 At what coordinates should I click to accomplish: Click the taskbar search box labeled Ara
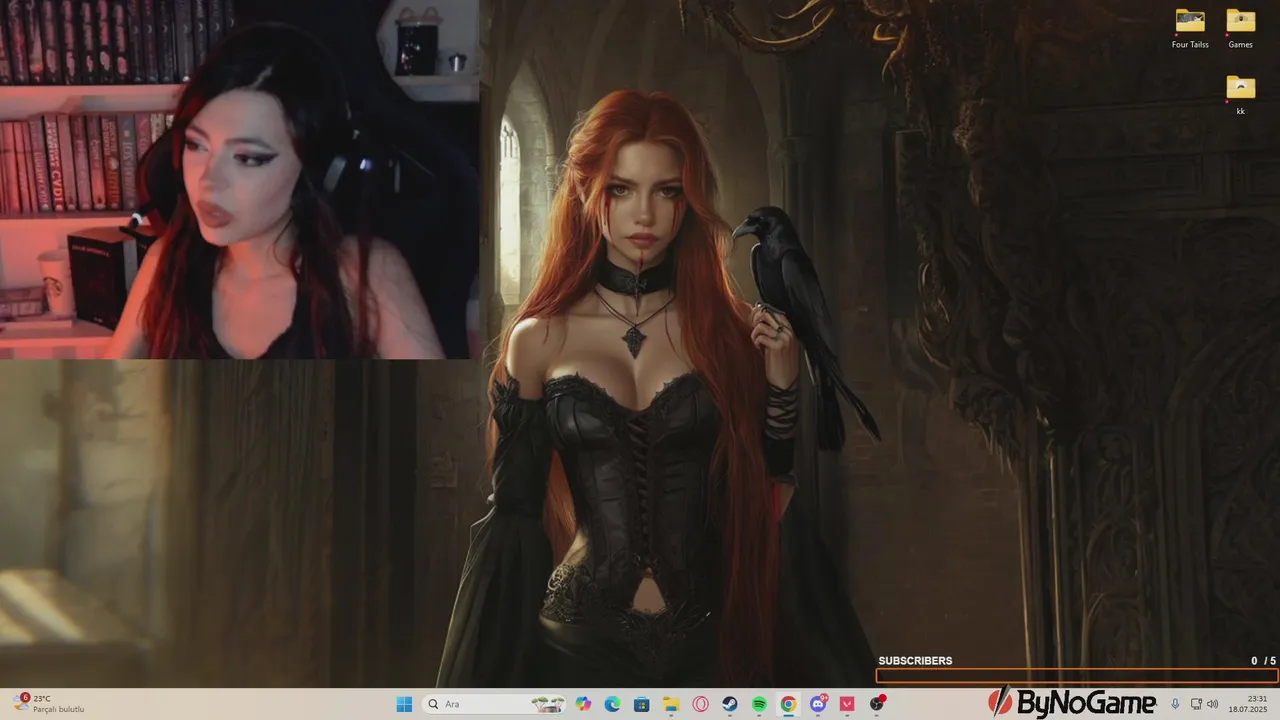click(x=493, y=704)
